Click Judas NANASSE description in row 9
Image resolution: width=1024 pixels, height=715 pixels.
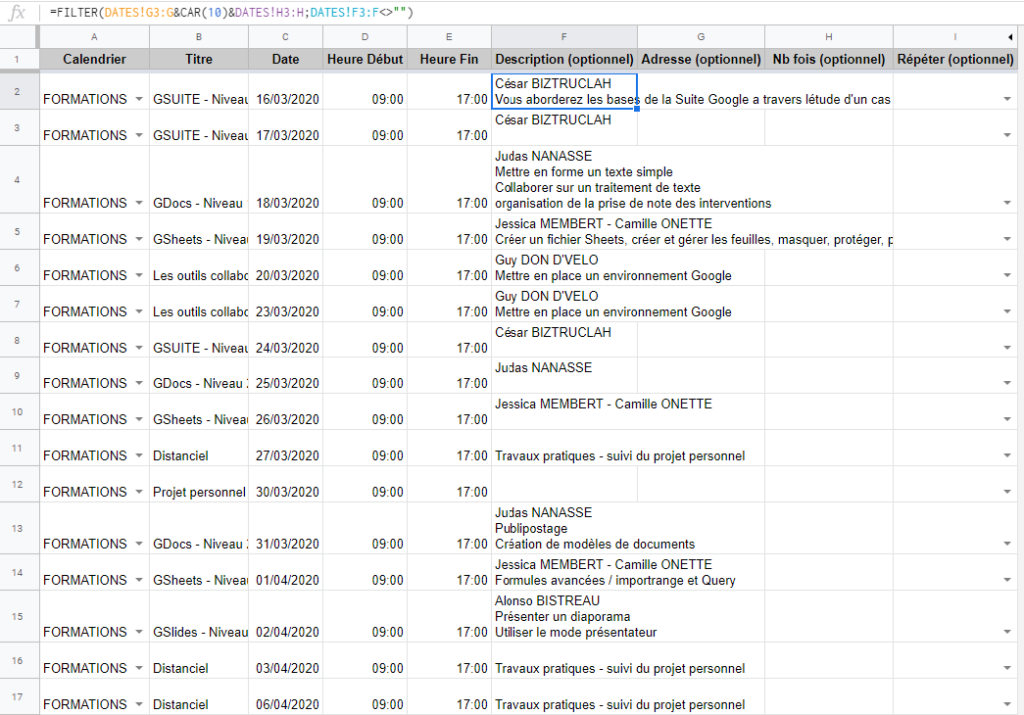click(x=564, y=375)
